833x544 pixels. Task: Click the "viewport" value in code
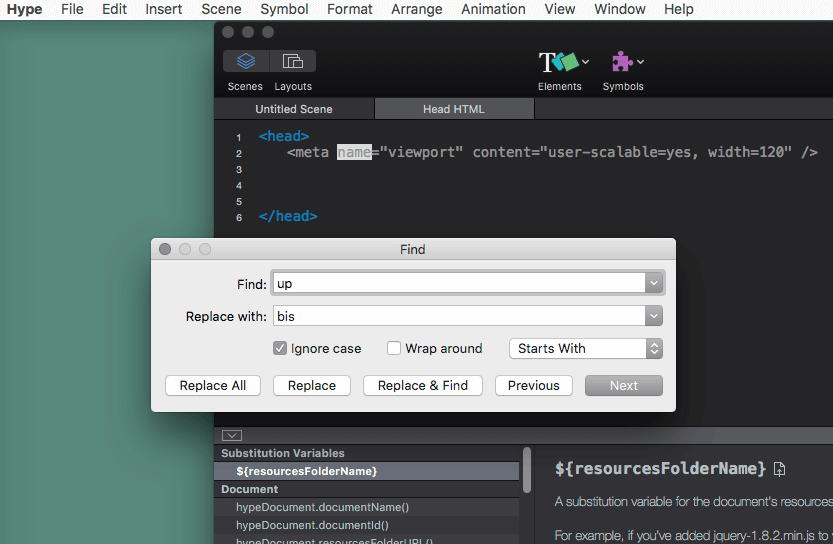tap(421, 152)
